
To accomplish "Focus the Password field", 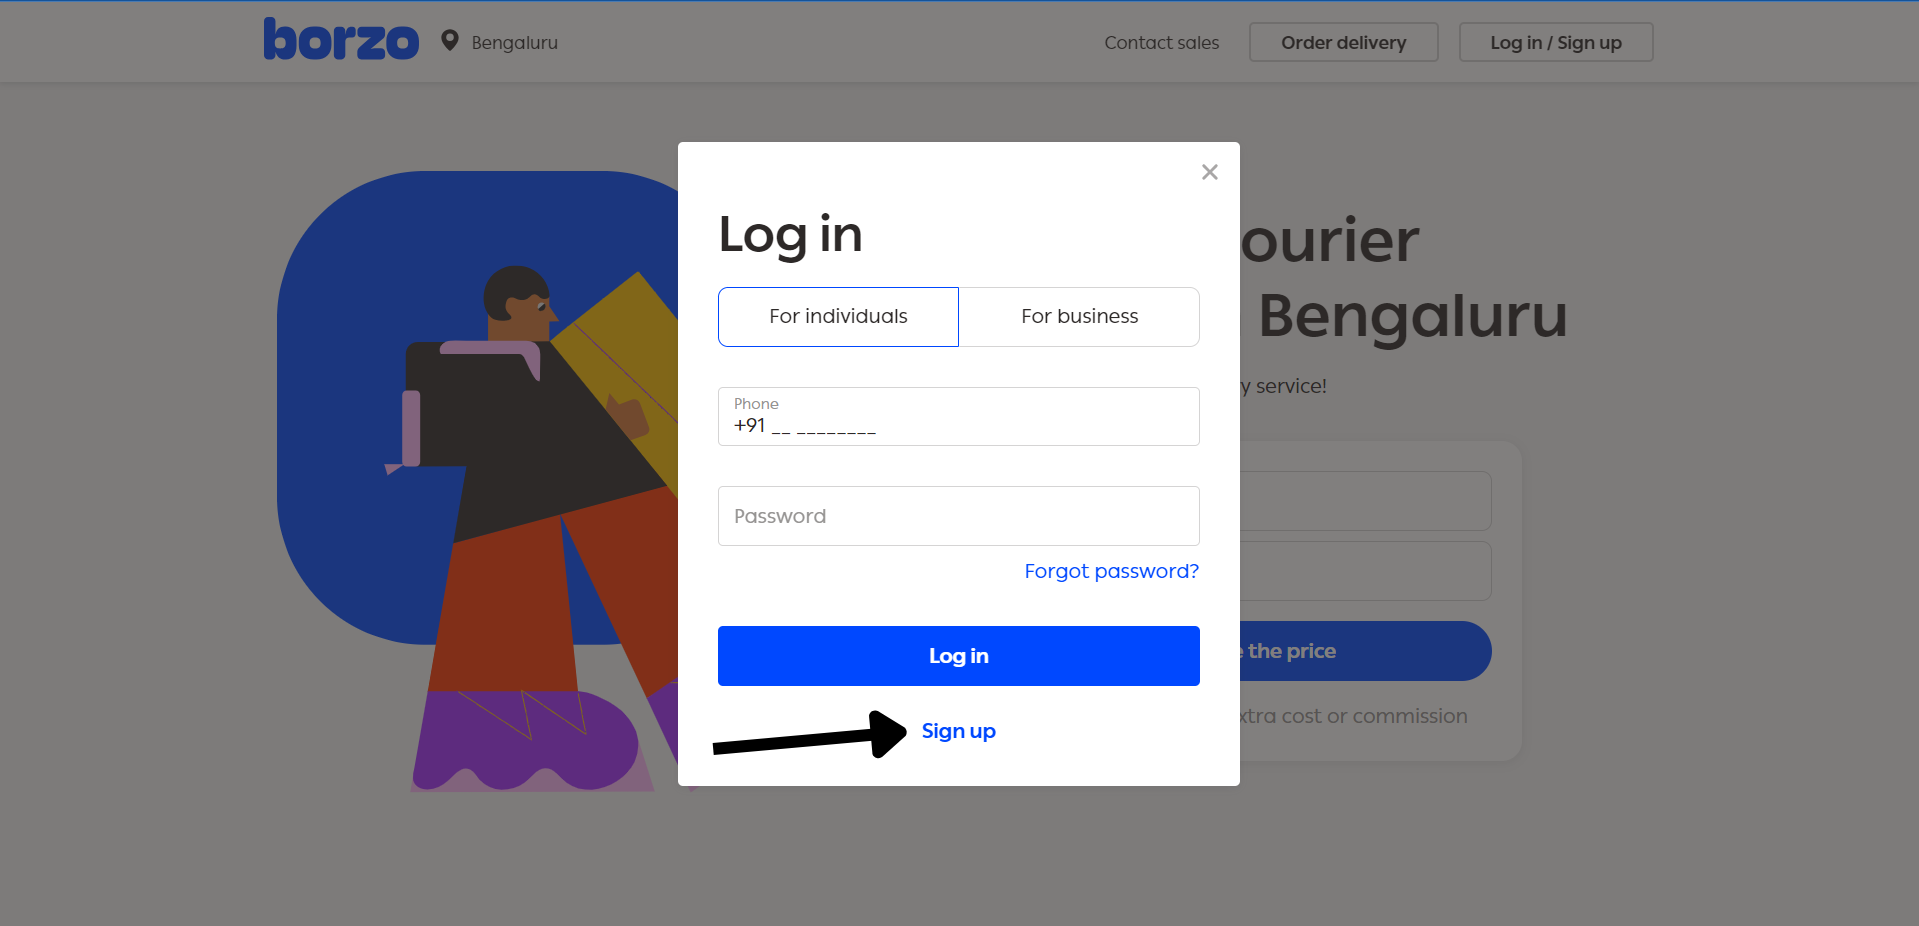I will 958,516.
